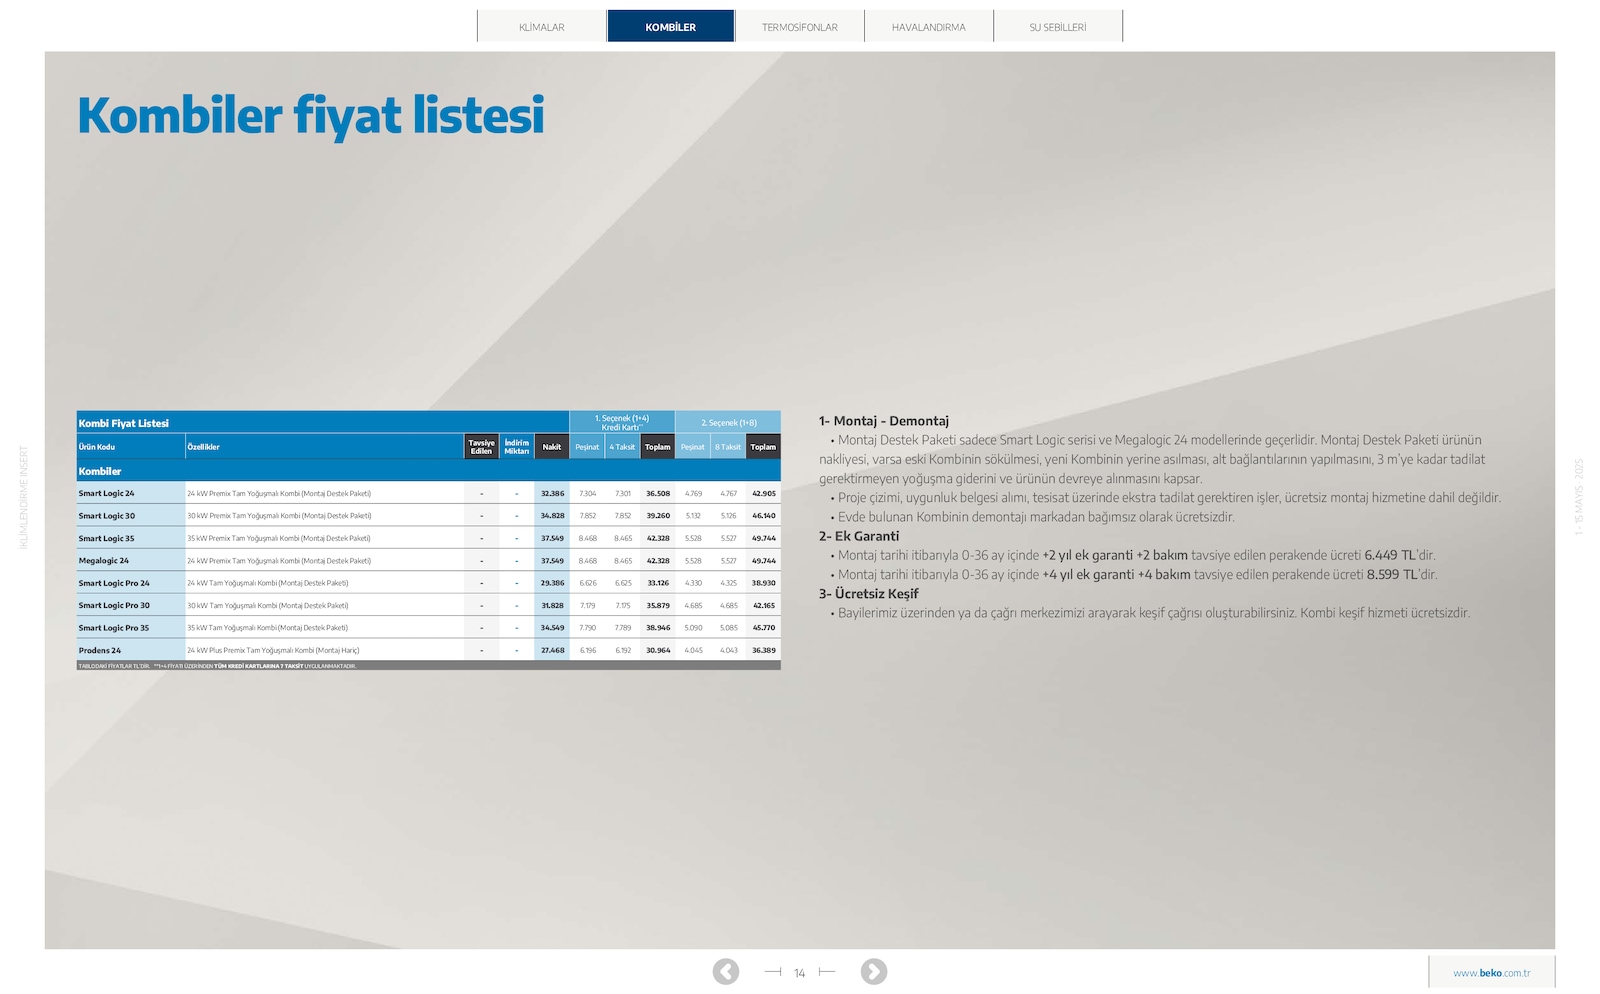Screen dimensions: 1600x994
Task: Click the 34.549 cash price cell
Action: point(552,628)
